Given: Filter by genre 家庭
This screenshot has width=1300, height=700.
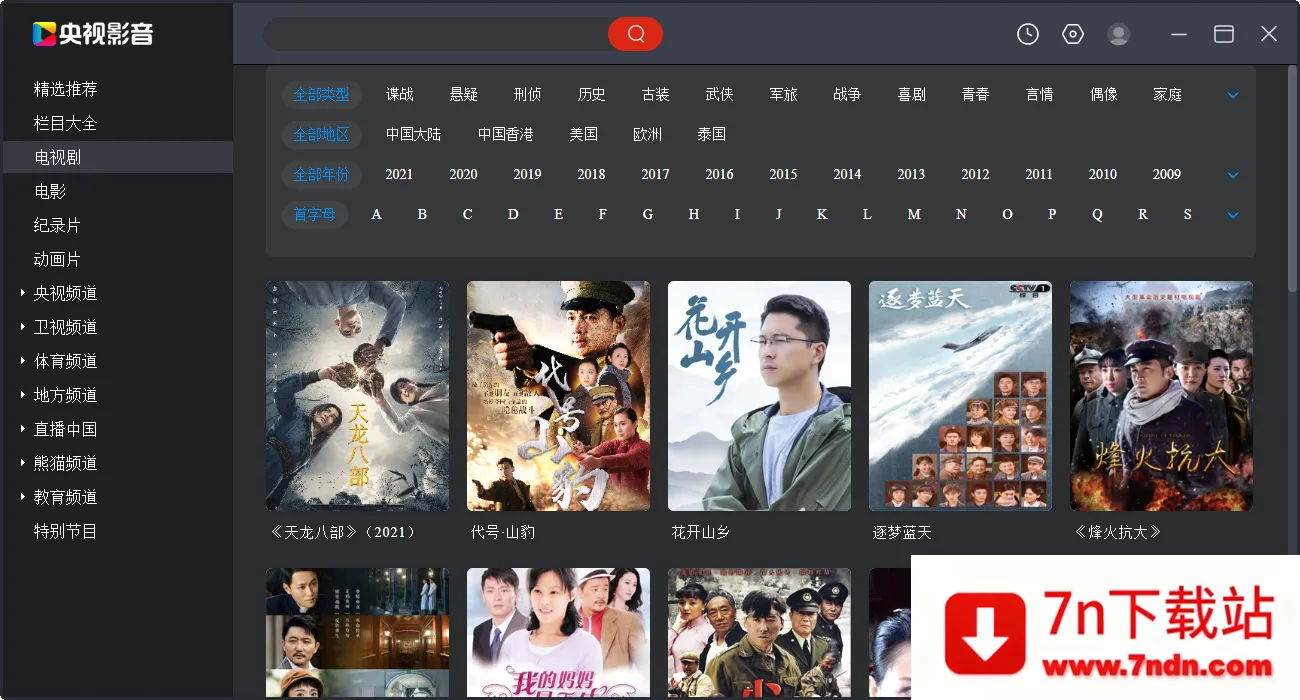Looking at the screenshot, I should click(1168, 94).
